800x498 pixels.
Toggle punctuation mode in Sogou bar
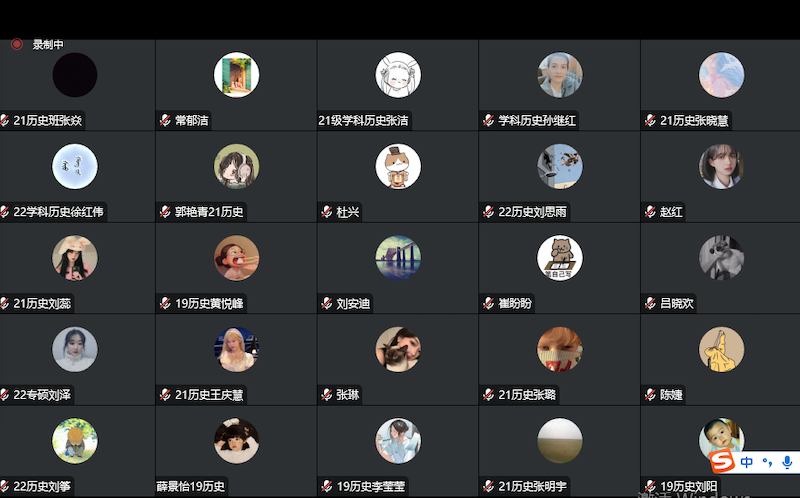pos(767,463)
